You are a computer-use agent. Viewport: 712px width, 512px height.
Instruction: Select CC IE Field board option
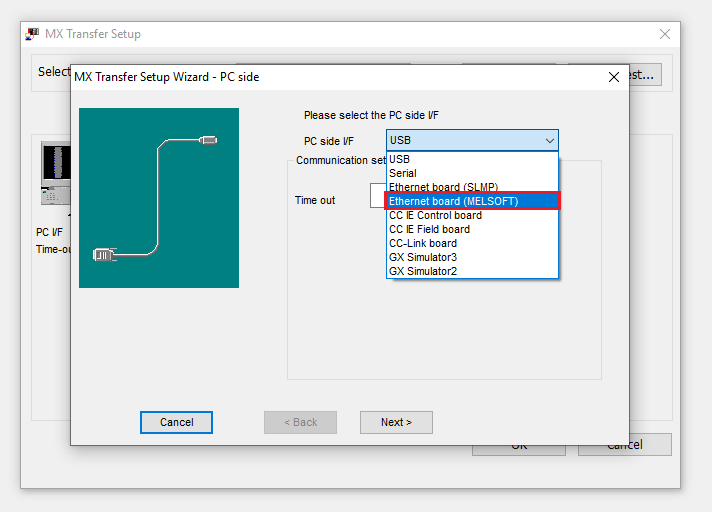(472, 229)
